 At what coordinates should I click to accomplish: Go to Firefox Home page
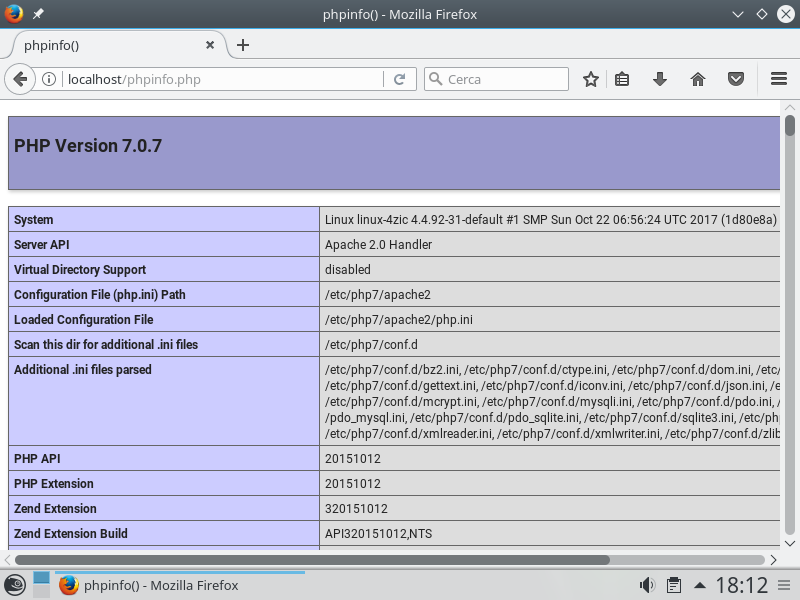point(697,79)
